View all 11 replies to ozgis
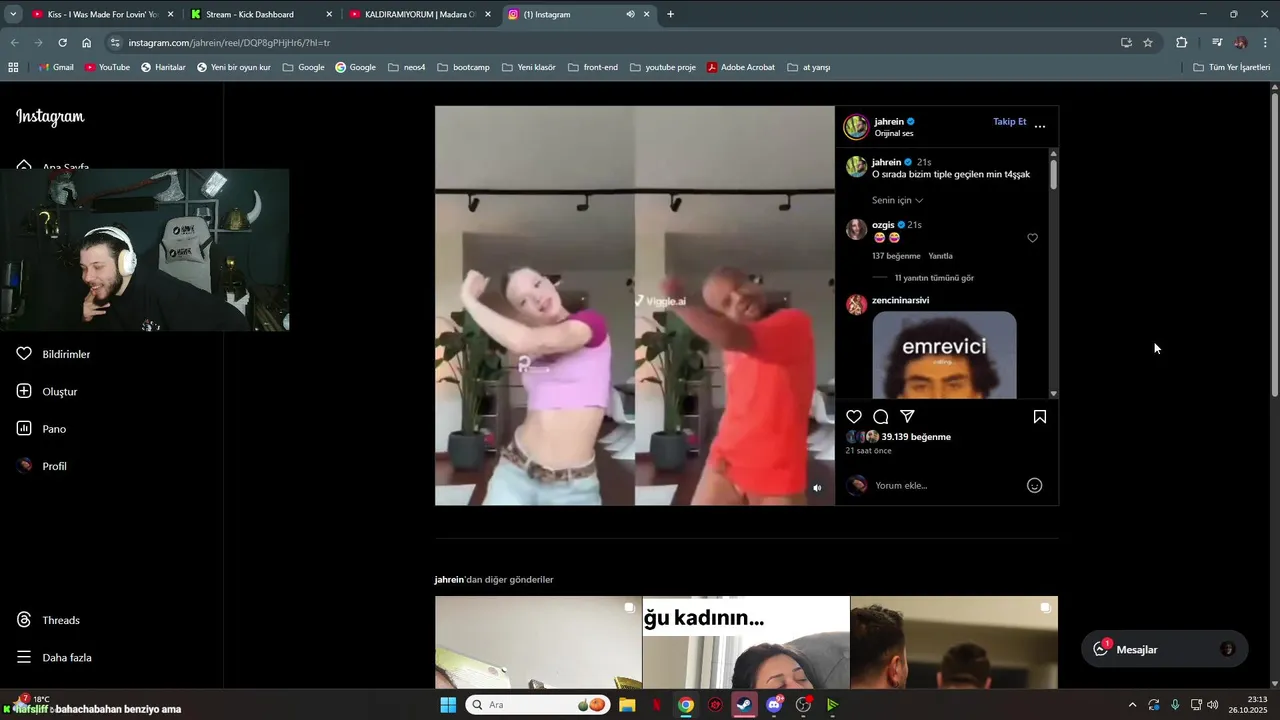 click(x=934, y=278)
